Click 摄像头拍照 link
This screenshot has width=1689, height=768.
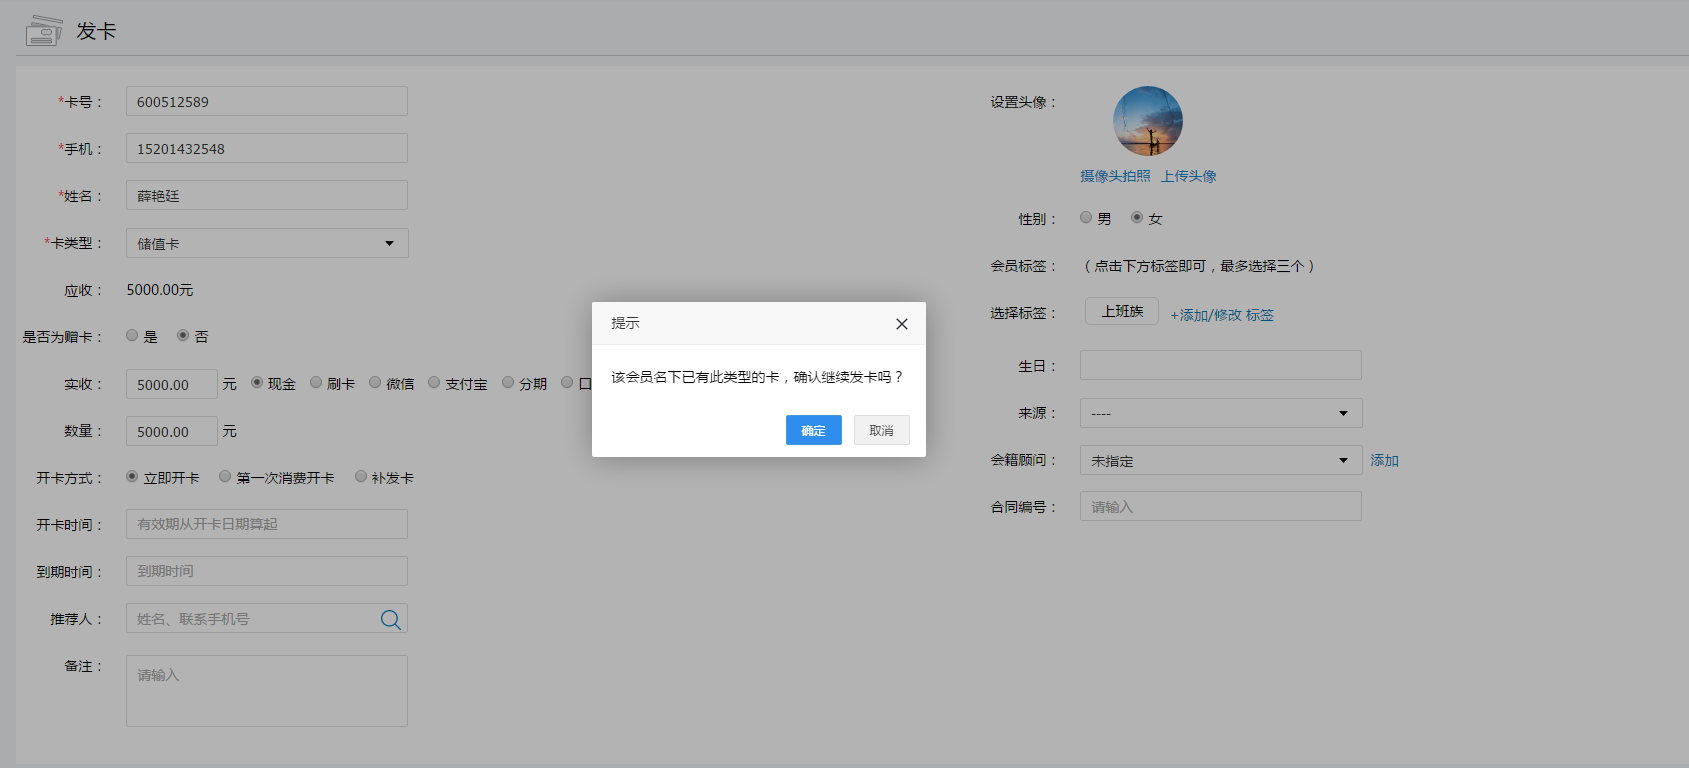[1115, 176]
